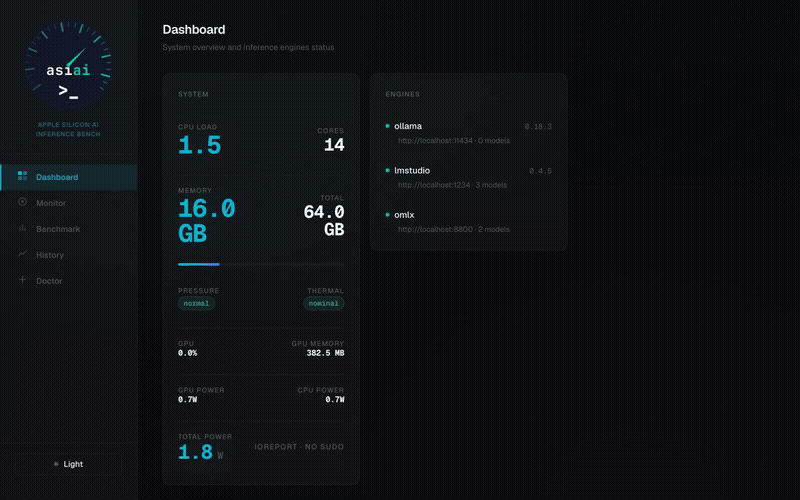This screenshot has height=500, width=800.
Task: Go to the Benchmark page
Action: [x=68, y=229]
